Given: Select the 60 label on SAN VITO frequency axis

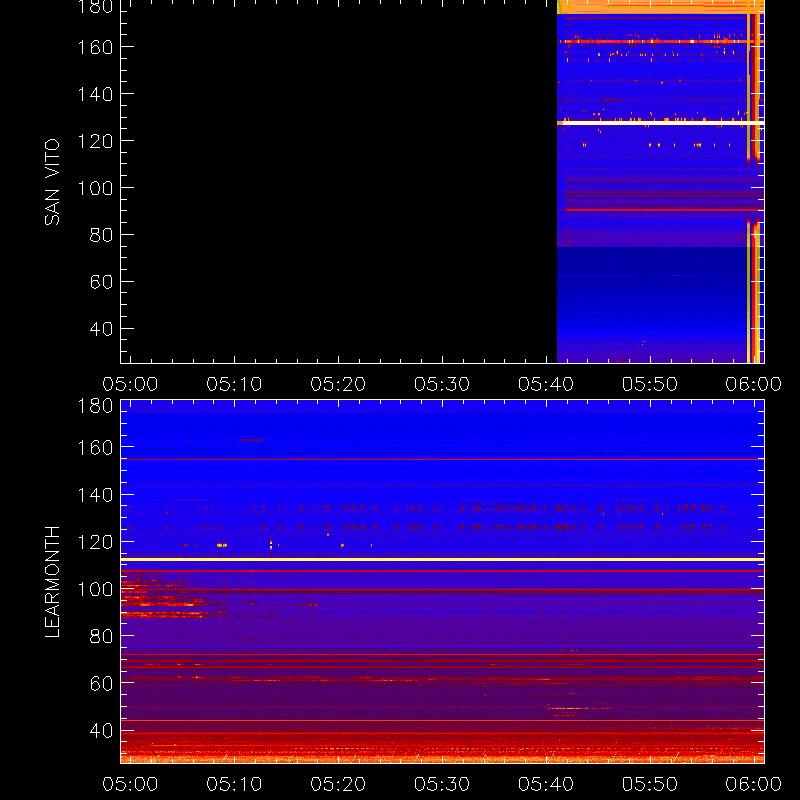Looking at the screenshot, I should (101, 282).
